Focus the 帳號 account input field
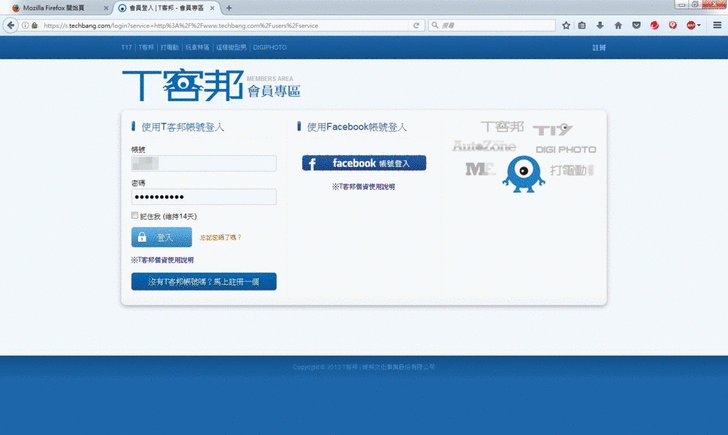 [x=204, y=163]
